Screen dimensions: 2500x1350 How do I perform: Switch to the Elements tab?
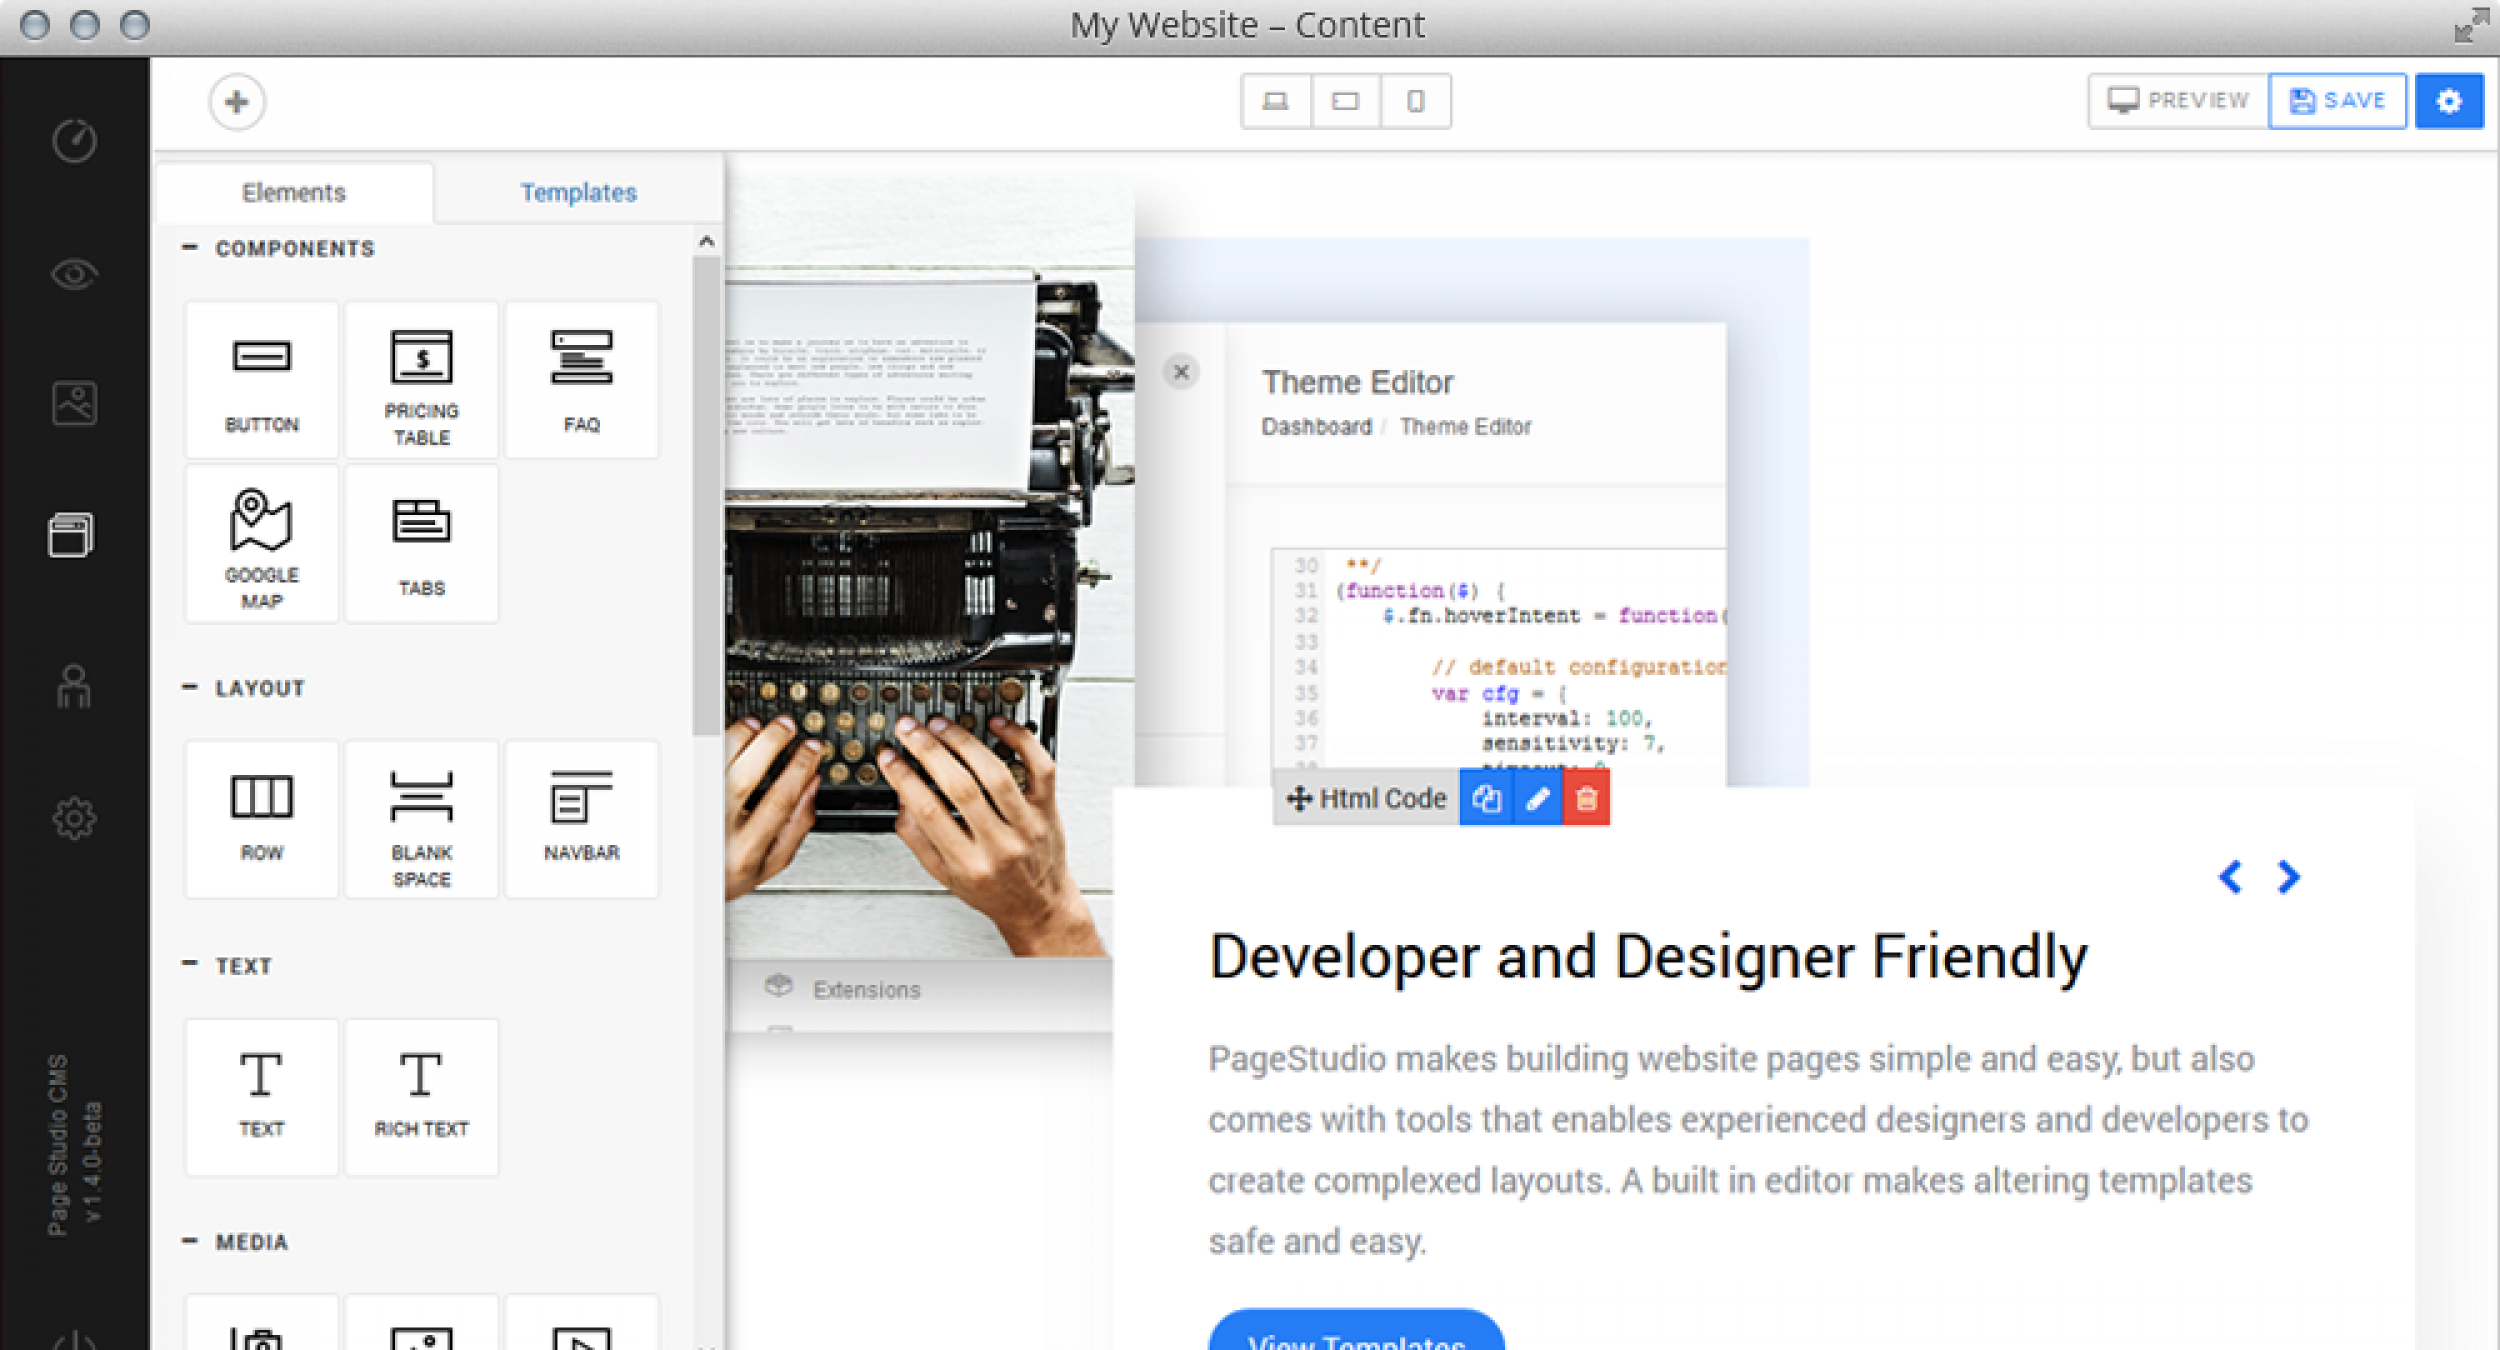click(x=294, y=192)
